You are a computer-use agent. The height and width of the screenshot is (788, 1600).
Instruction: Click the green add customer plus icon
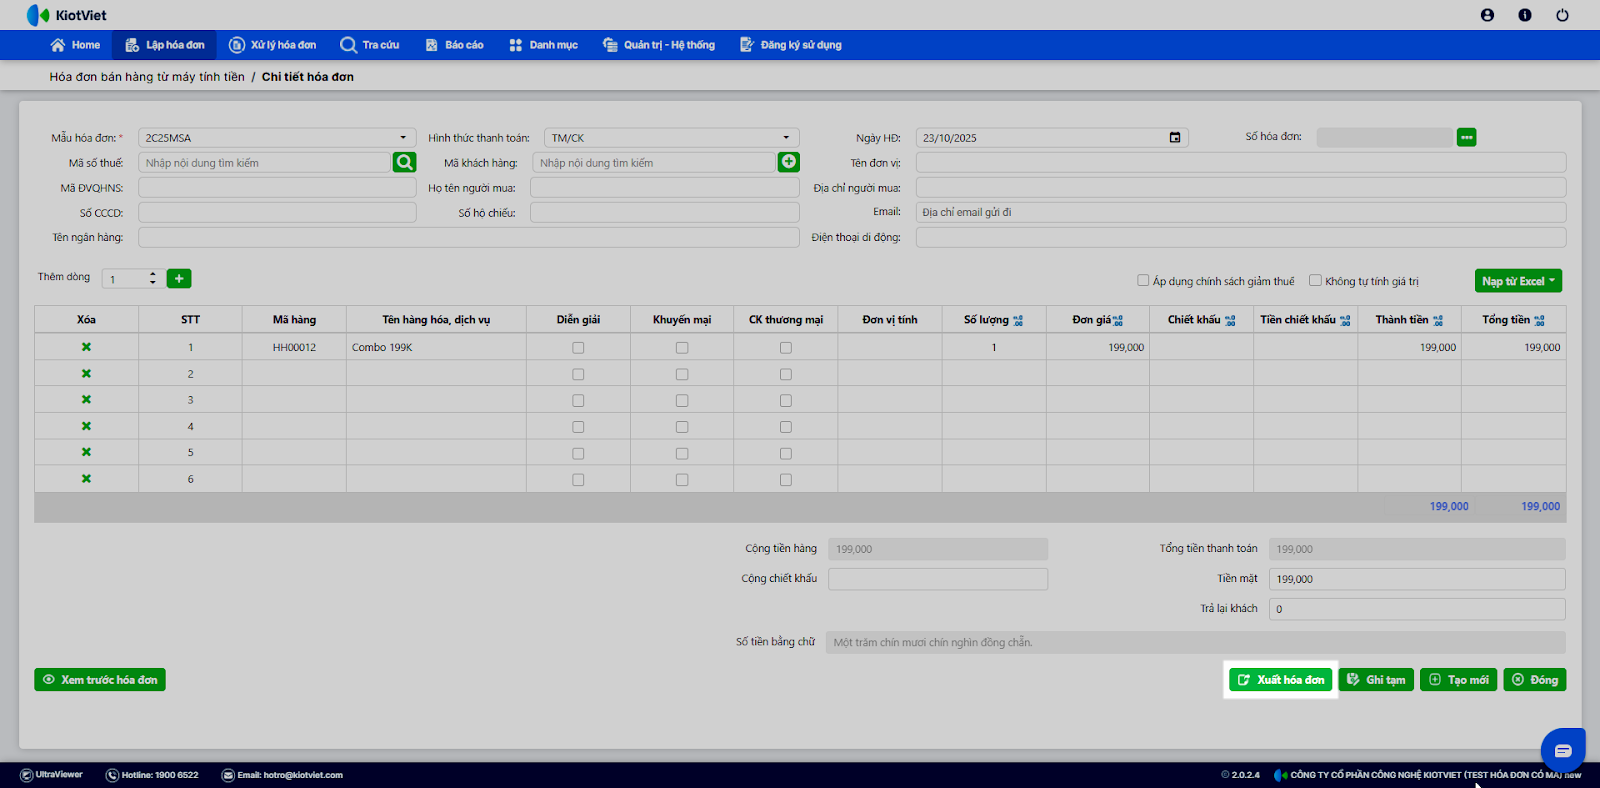[789, 162]
